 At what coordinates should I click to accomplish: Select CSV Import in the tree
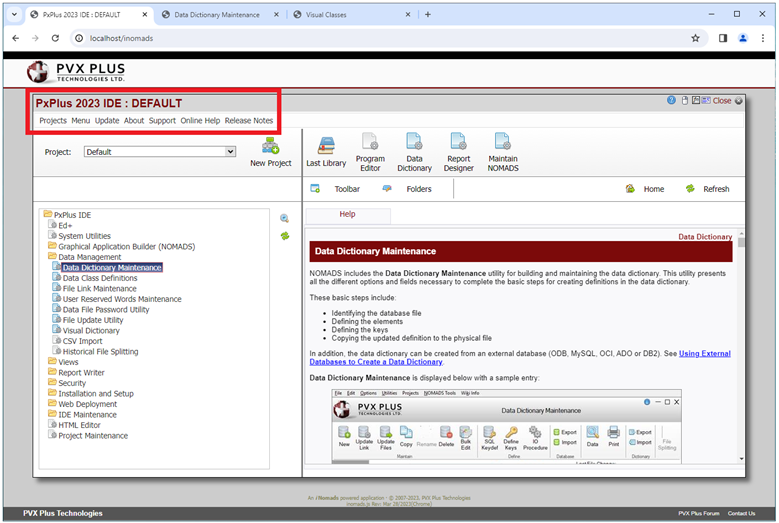pyautogui.click(x=82, y=341)
